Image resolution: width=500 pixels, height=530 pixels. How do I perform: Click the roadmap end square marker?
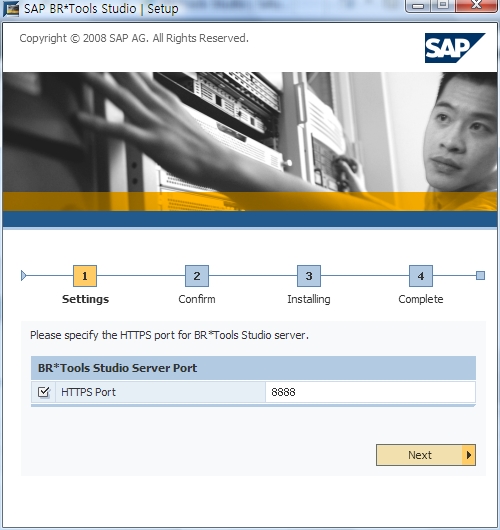point(480,275)
